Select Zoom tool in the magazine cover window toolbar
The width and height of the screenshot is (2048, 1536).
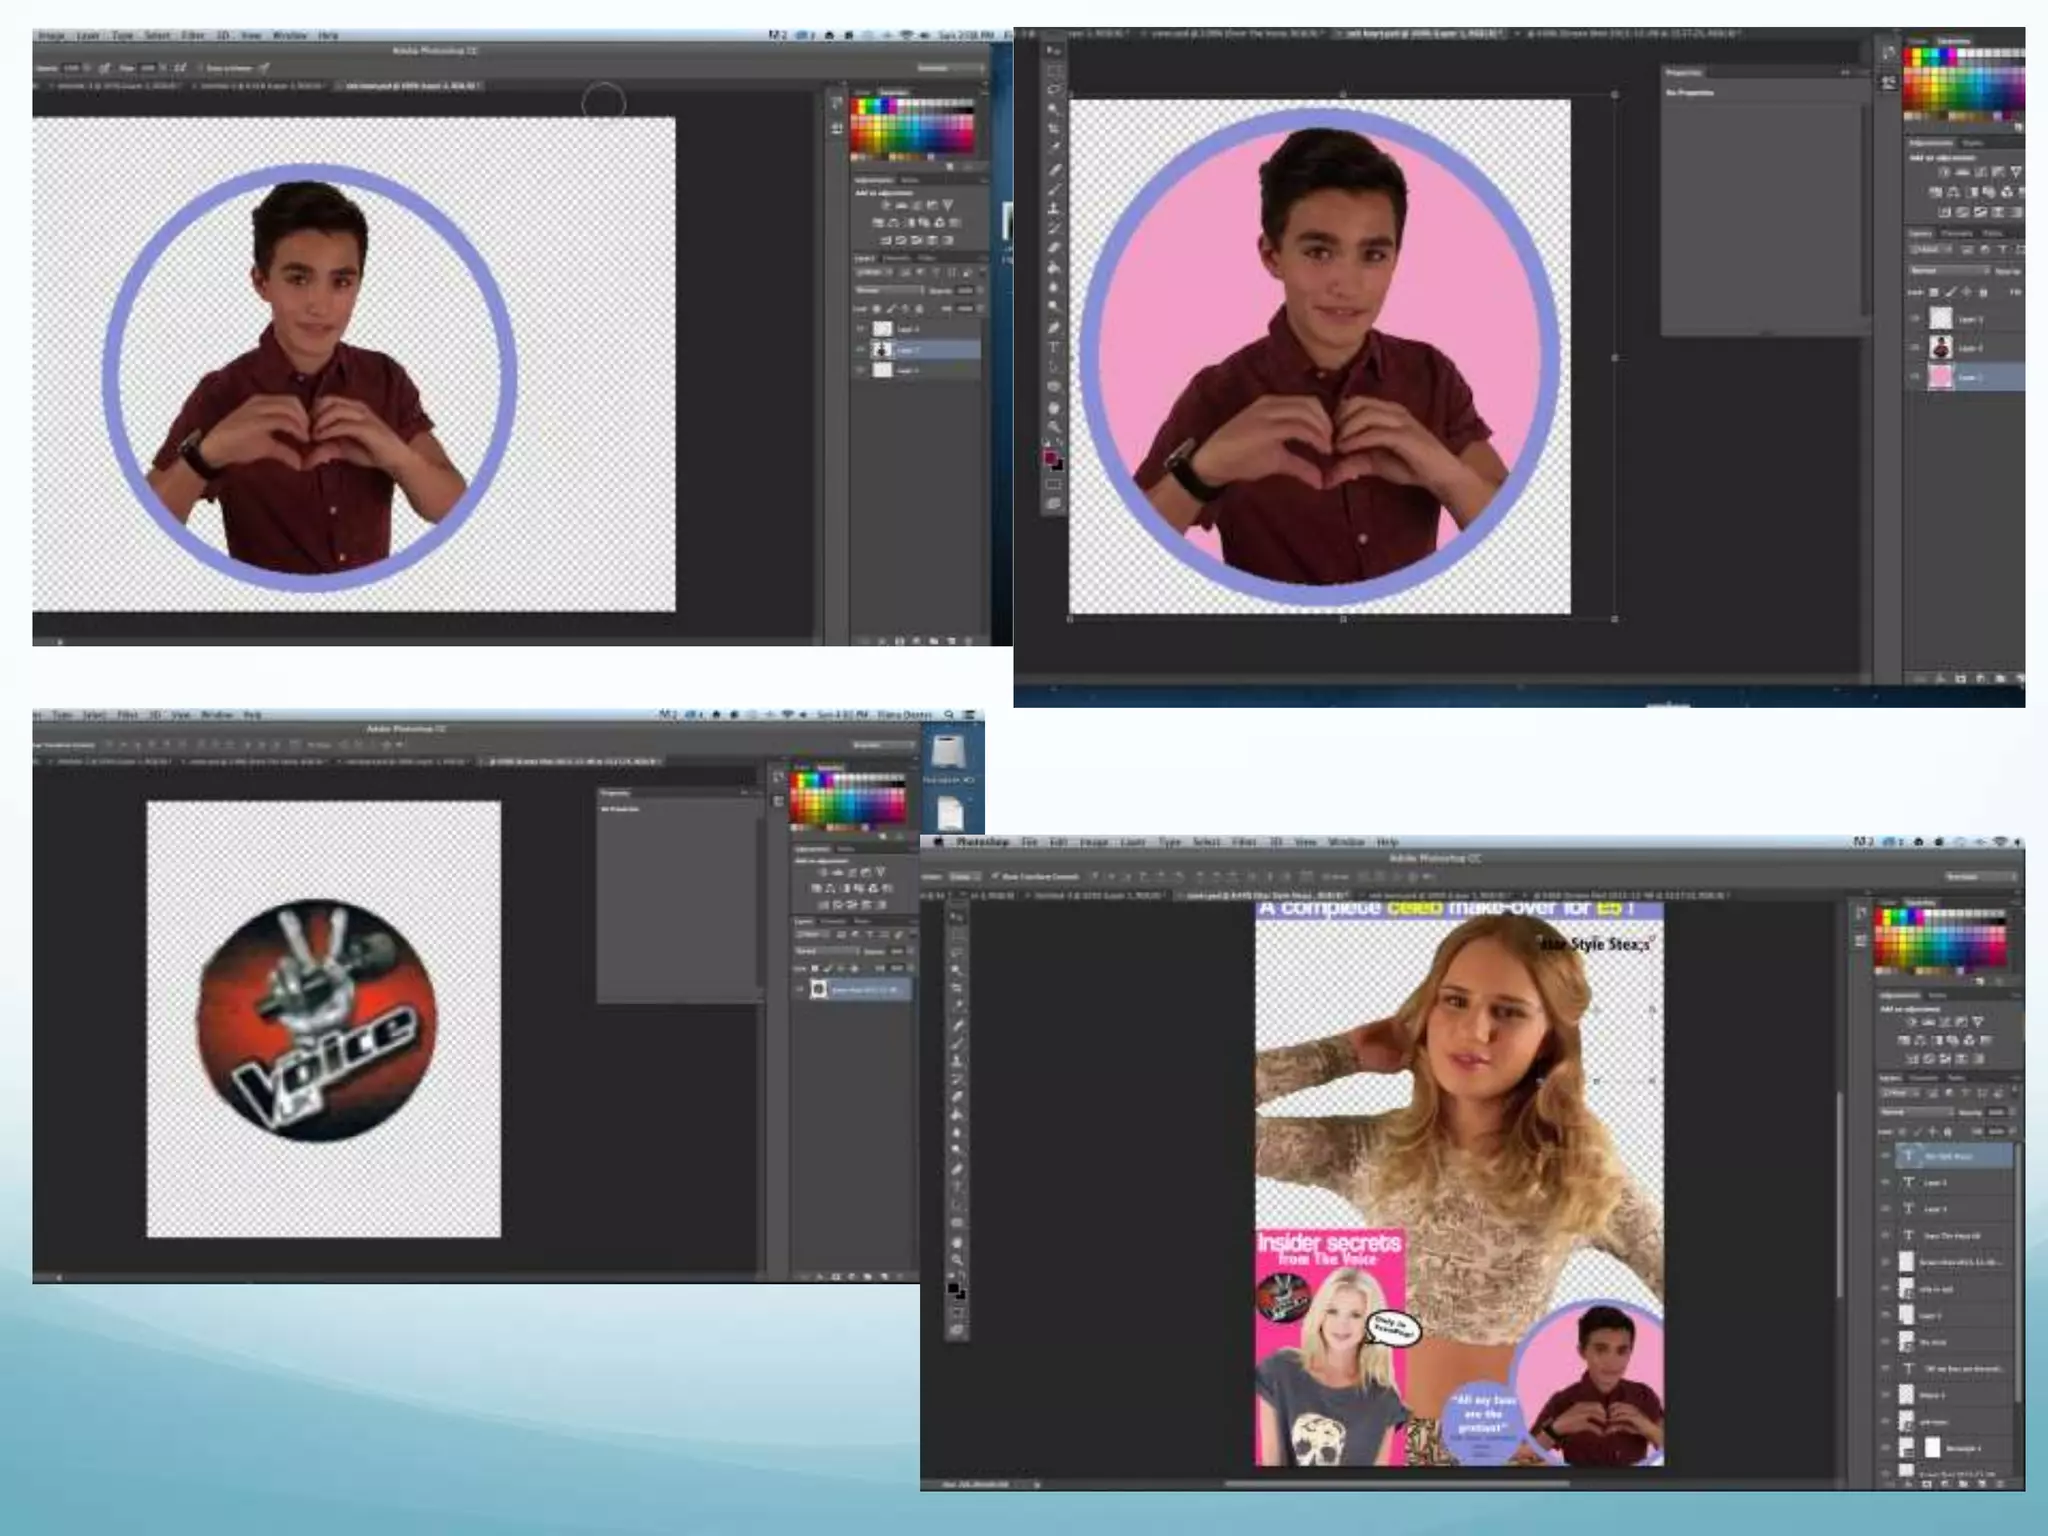pos(957,1260)
